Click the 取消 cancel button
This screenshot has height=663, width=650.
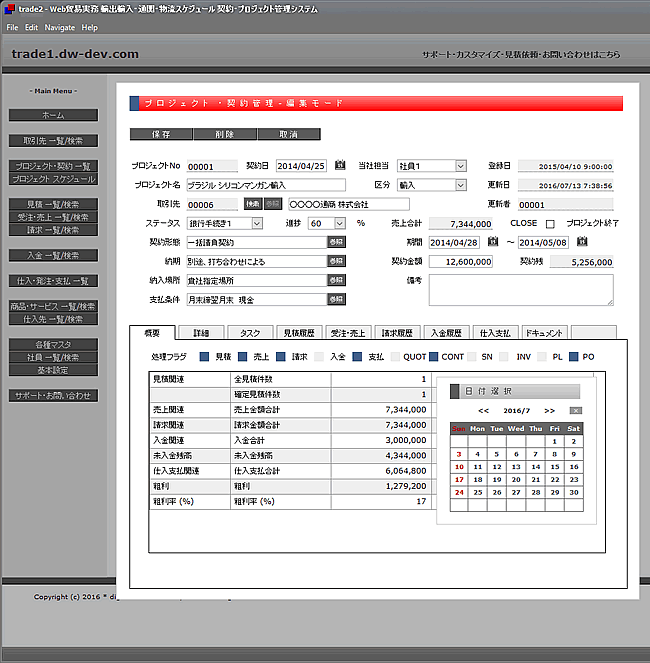289,134
